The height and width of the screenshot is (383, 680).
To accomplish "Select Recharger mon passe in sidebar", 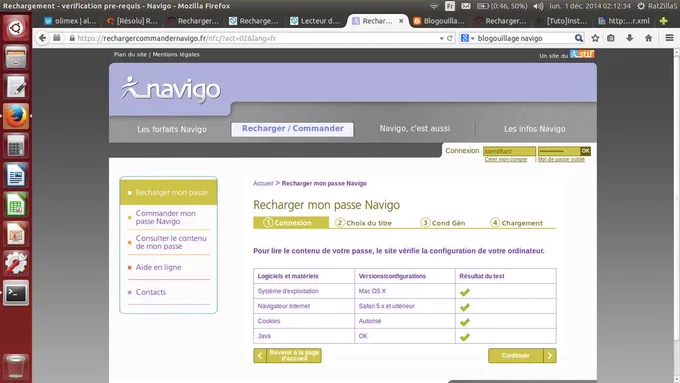I will pyautogui.click(x=169, y=192).
